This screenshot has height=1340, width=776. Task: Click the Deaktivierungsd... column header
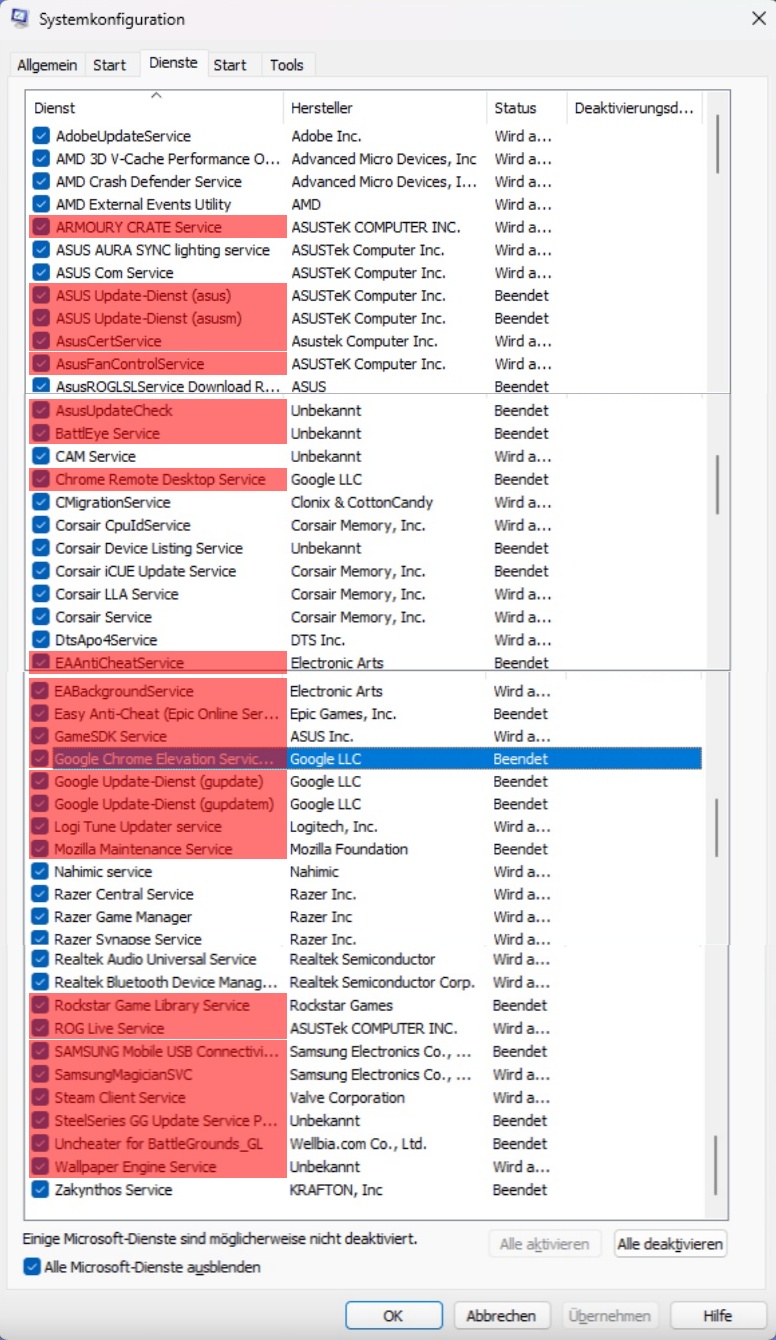tap(635, 108)
